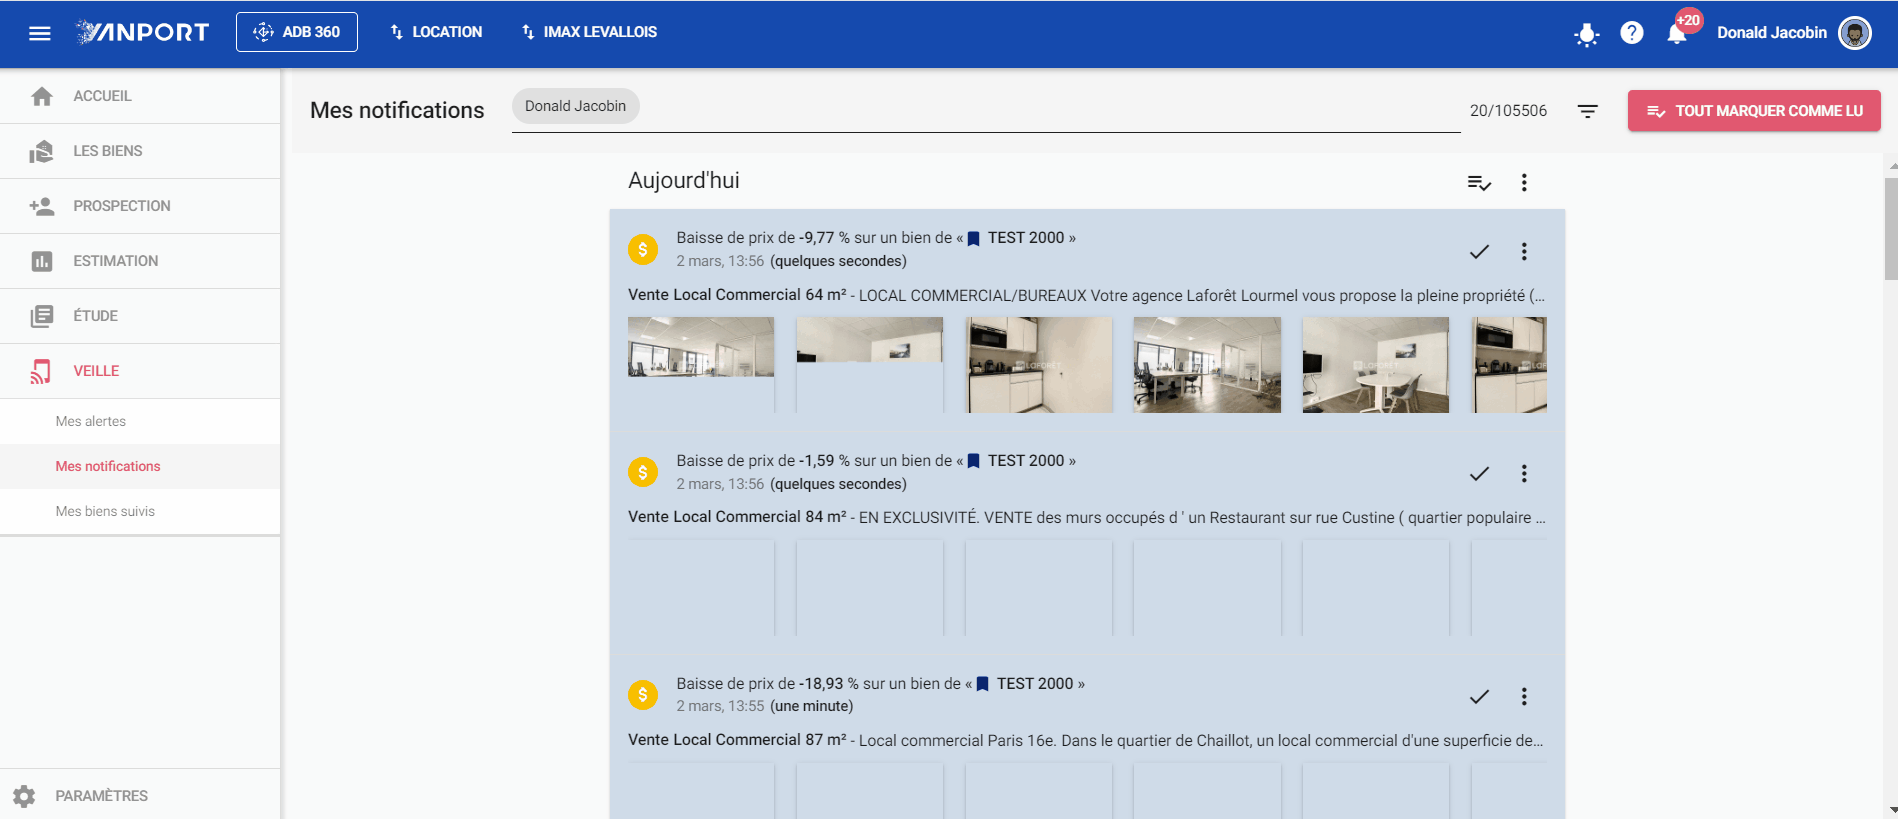Open more options for -1,59 % notification

click(x=1524, y=474)
